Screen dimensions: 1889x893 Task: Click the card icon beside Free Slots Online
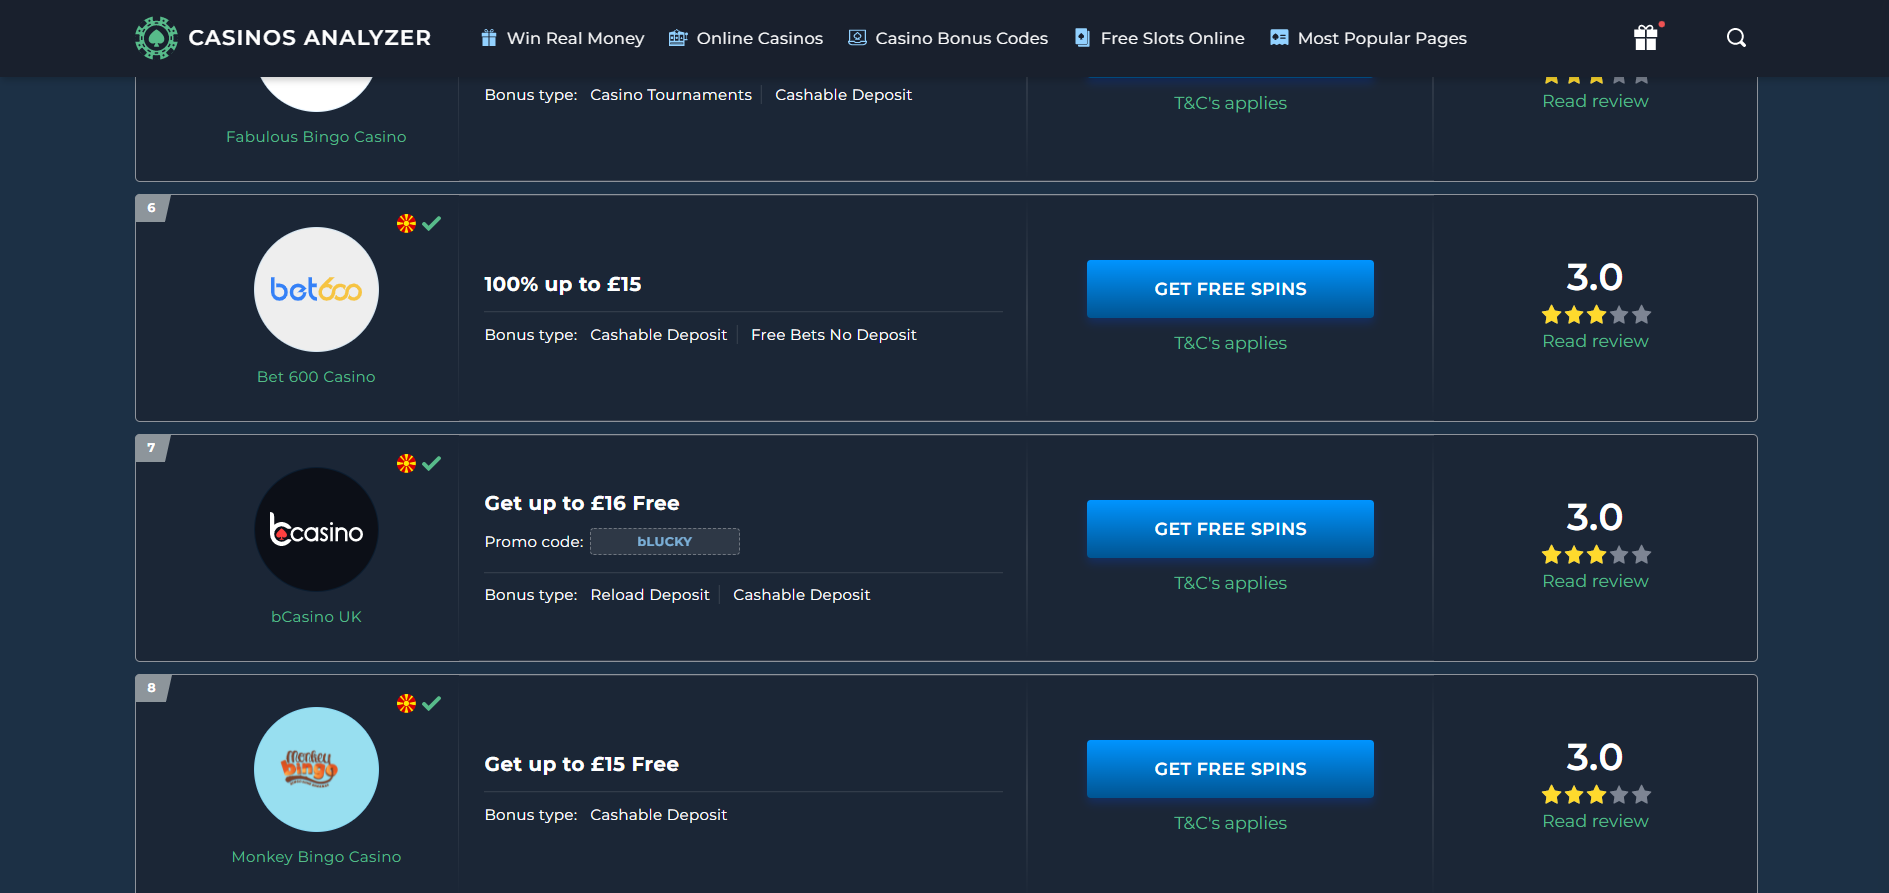tap(1082, 38)
